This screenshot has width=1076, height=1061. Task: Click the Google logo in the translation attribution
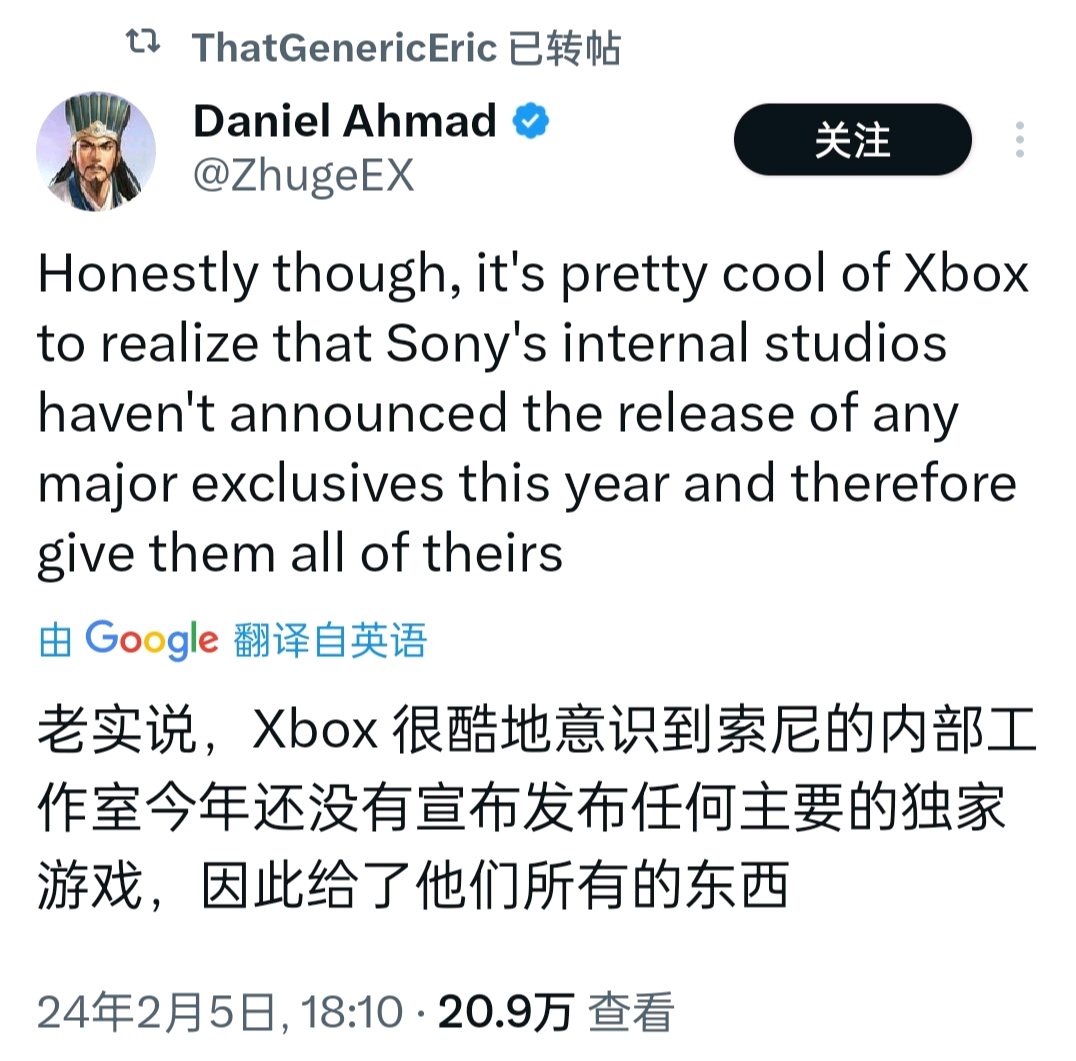152,639
